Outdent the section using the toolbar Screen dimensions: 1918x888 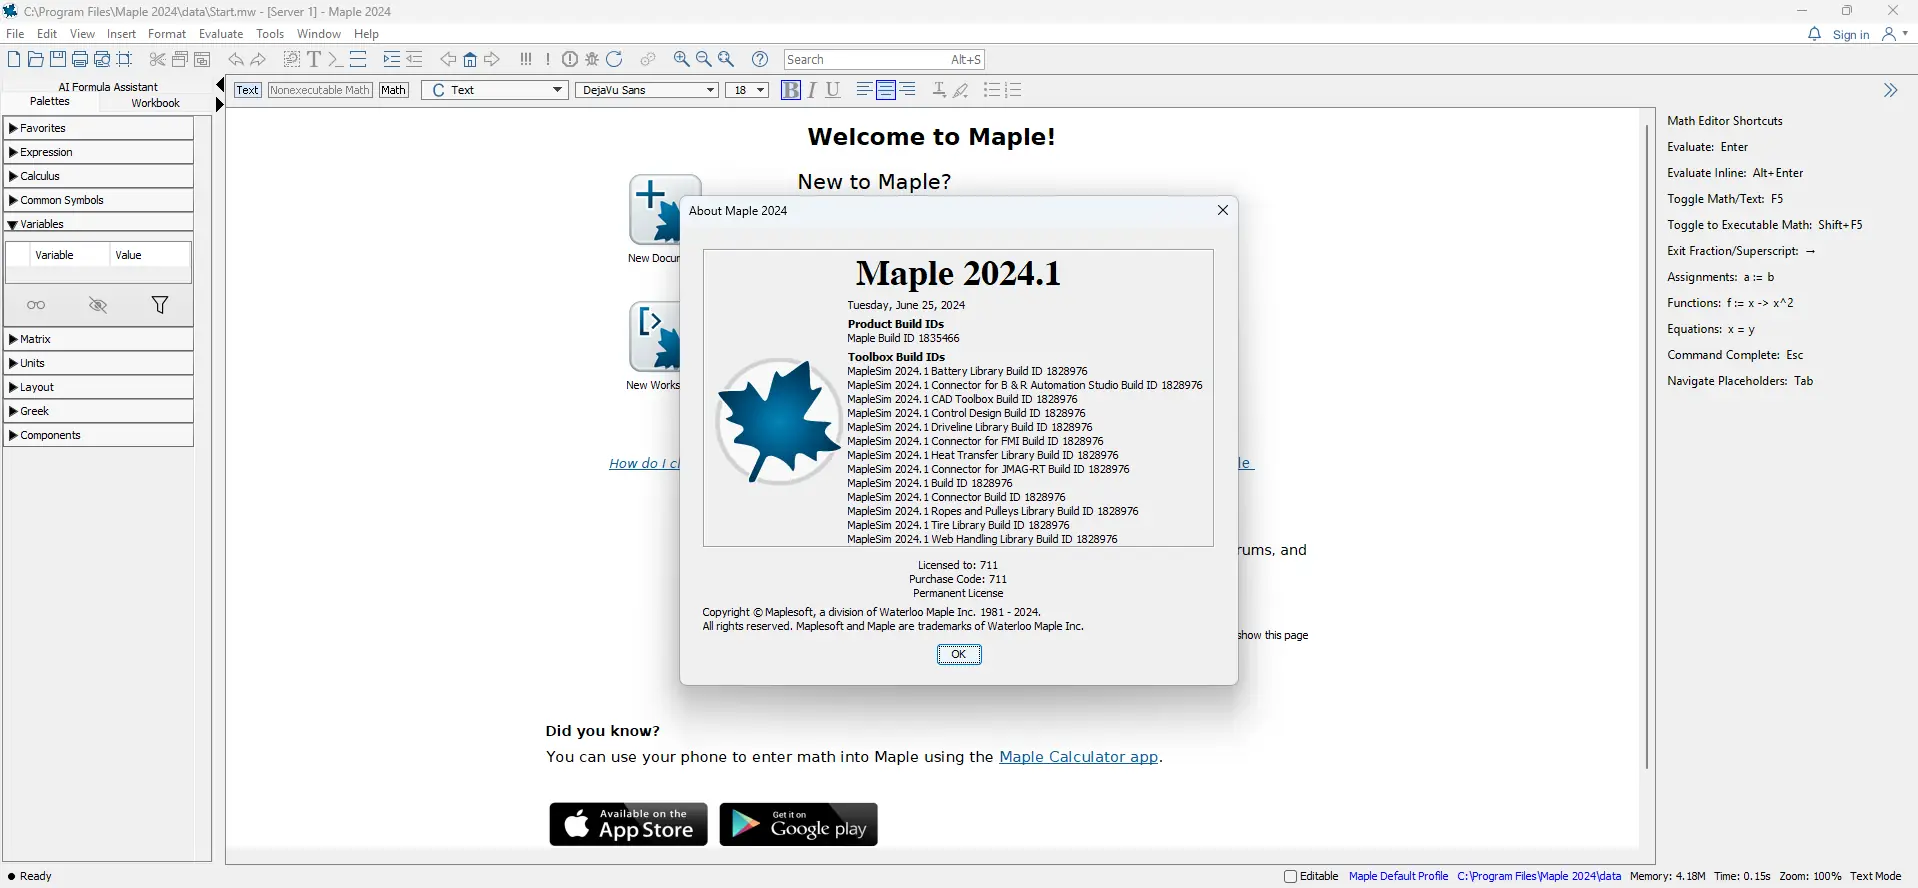click(414, 59)
